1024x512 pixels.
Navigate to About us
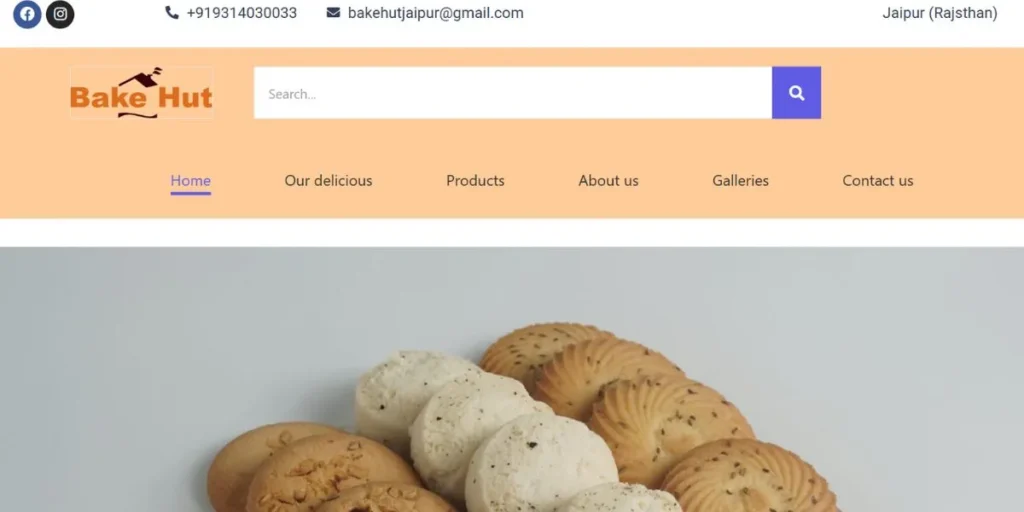tap(609, 181)
